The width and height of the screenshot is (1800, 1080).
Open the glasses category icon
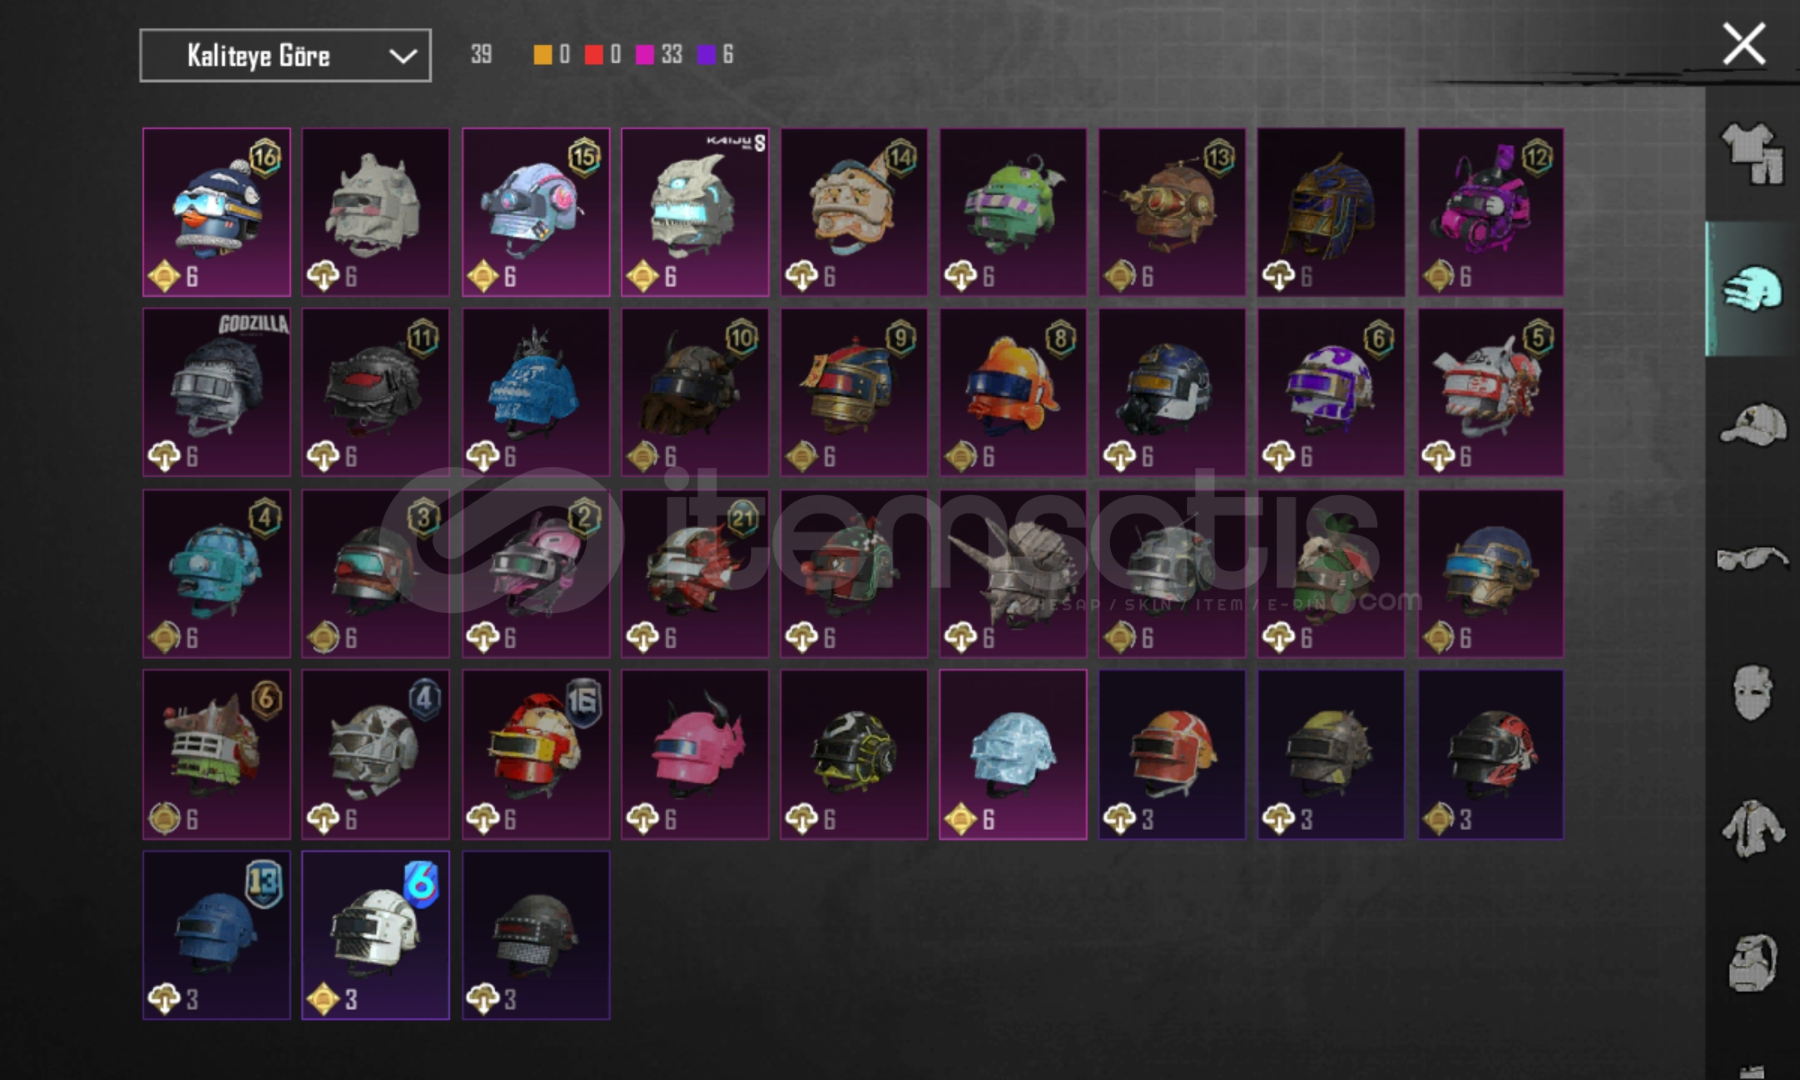click(1752, 558)
